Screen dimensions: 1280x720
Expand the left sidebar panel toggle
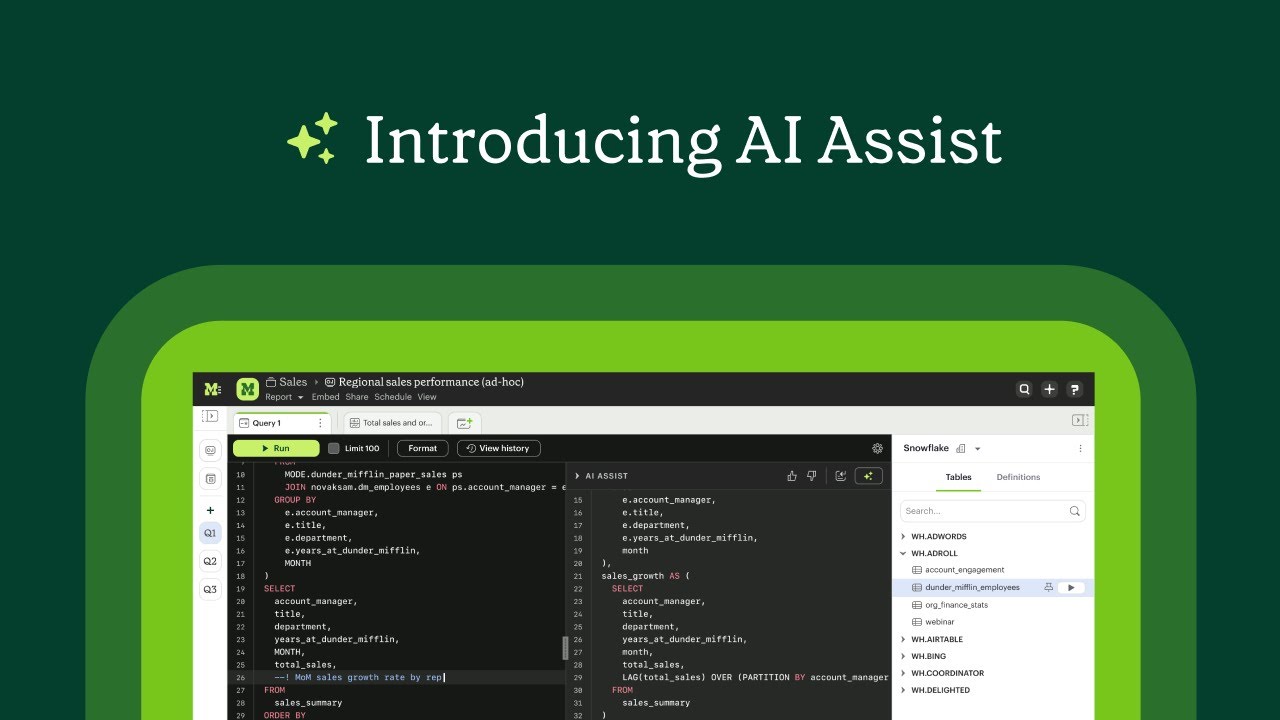tap(210, 416)
